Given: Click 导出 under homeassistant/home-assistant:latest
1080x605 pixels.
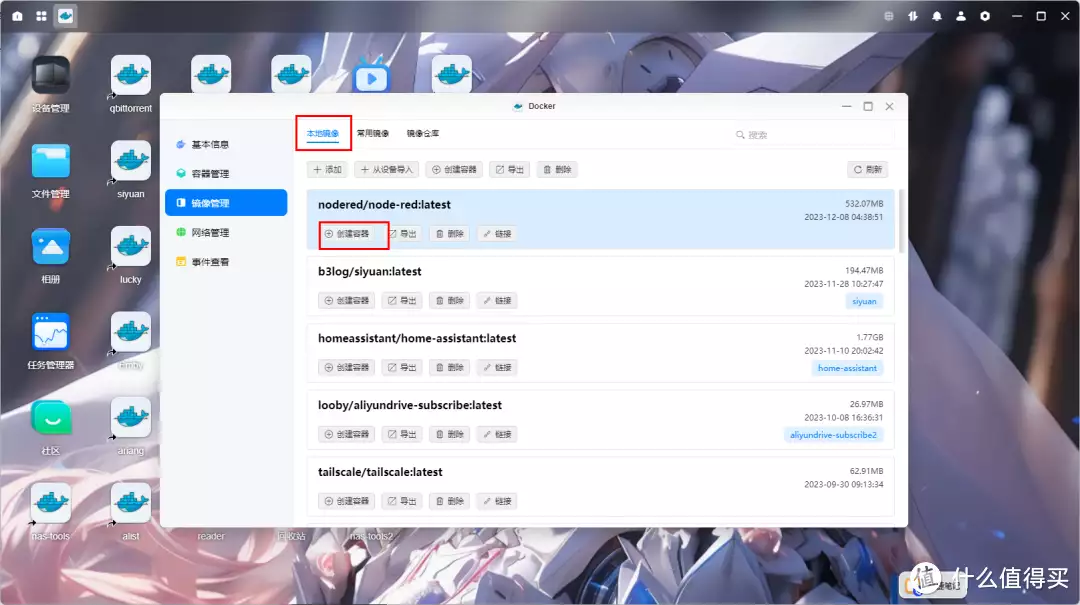Looking at the screenshot, I should 403,367.
